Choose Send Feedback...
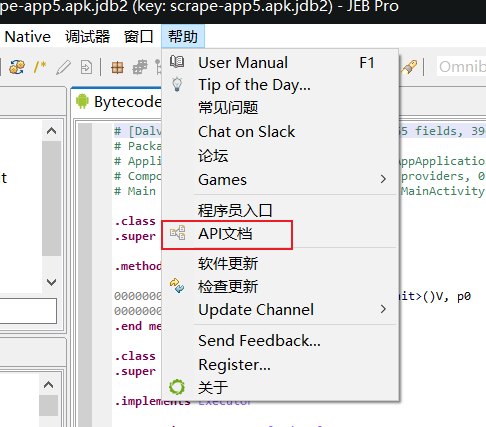Image resolution: width=486 pixels, height=427 pixels. coord(280,341)
